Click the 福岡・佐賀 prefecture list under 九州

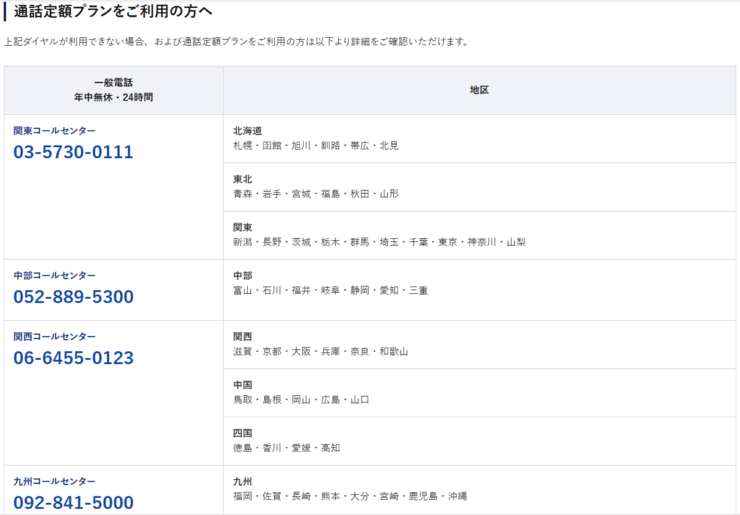coord(350,496)
